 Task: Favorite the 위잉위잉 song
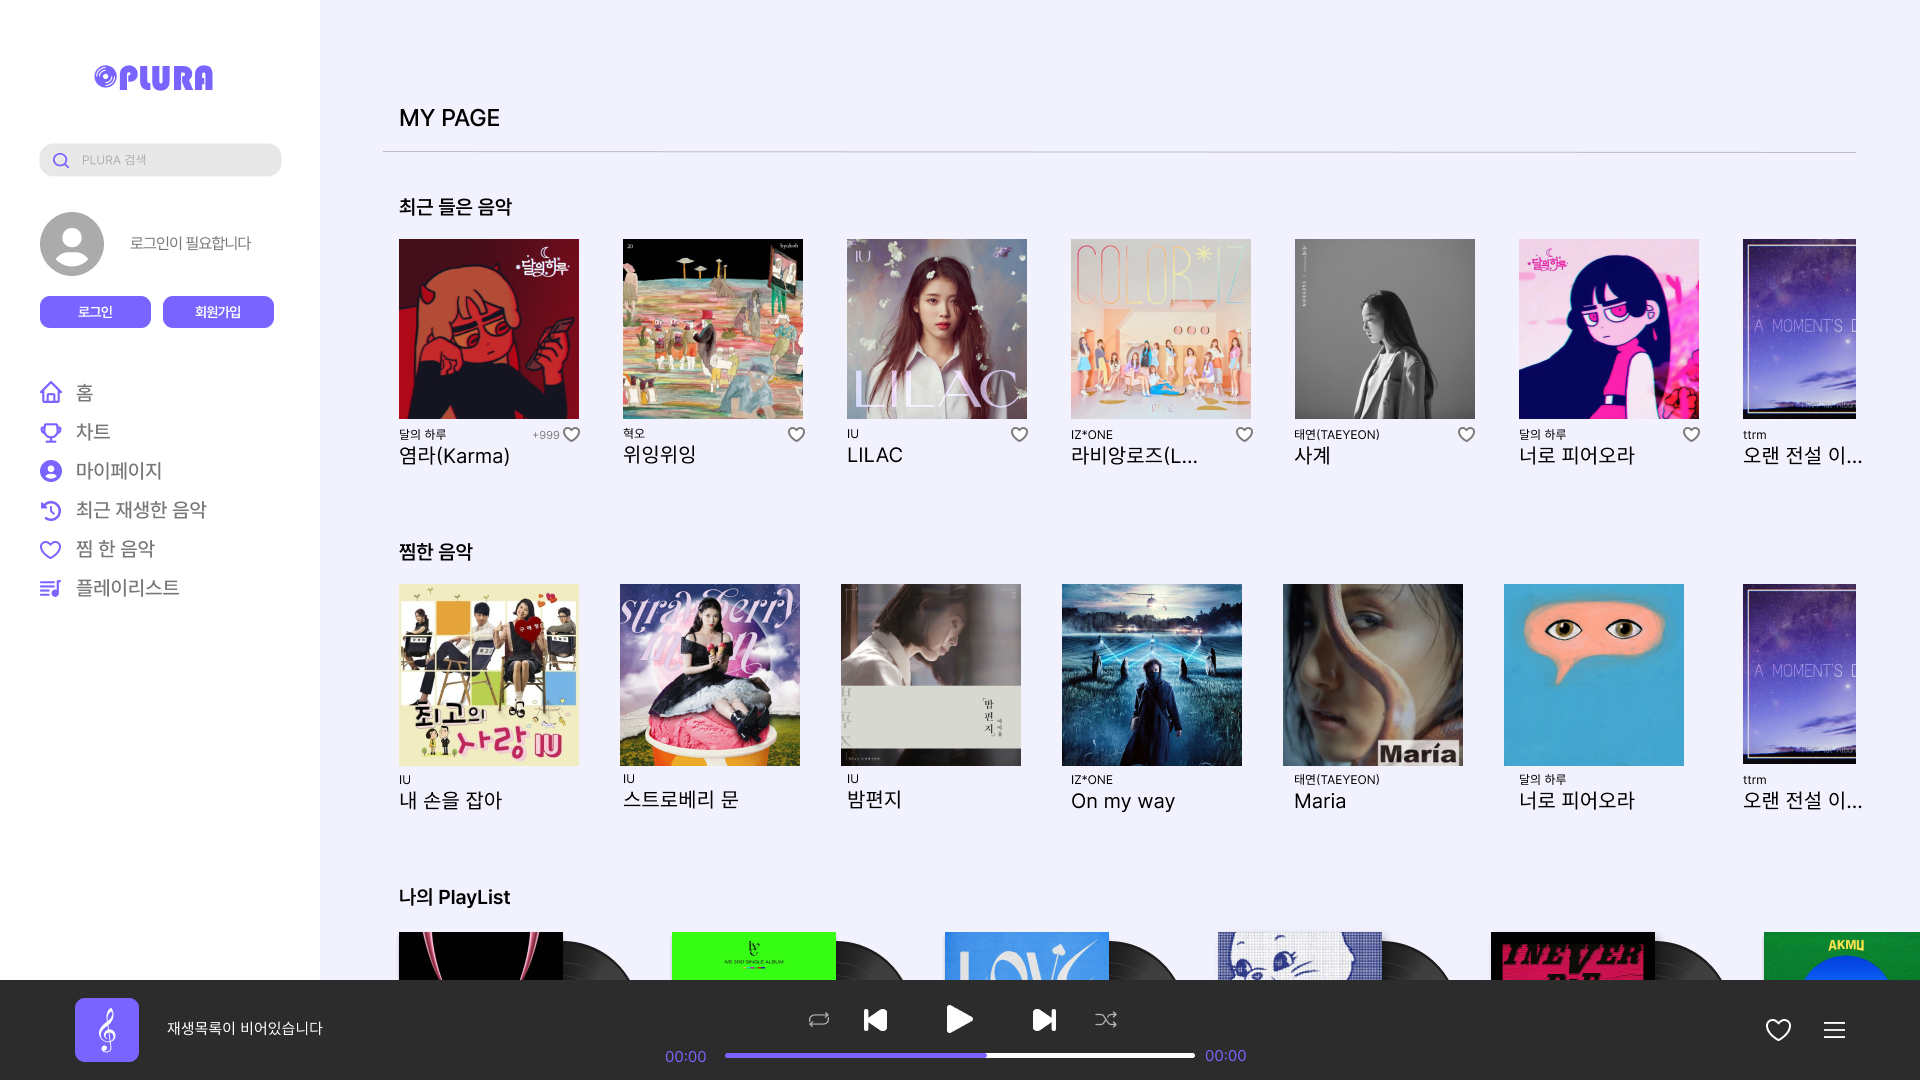tap(796, 434)
